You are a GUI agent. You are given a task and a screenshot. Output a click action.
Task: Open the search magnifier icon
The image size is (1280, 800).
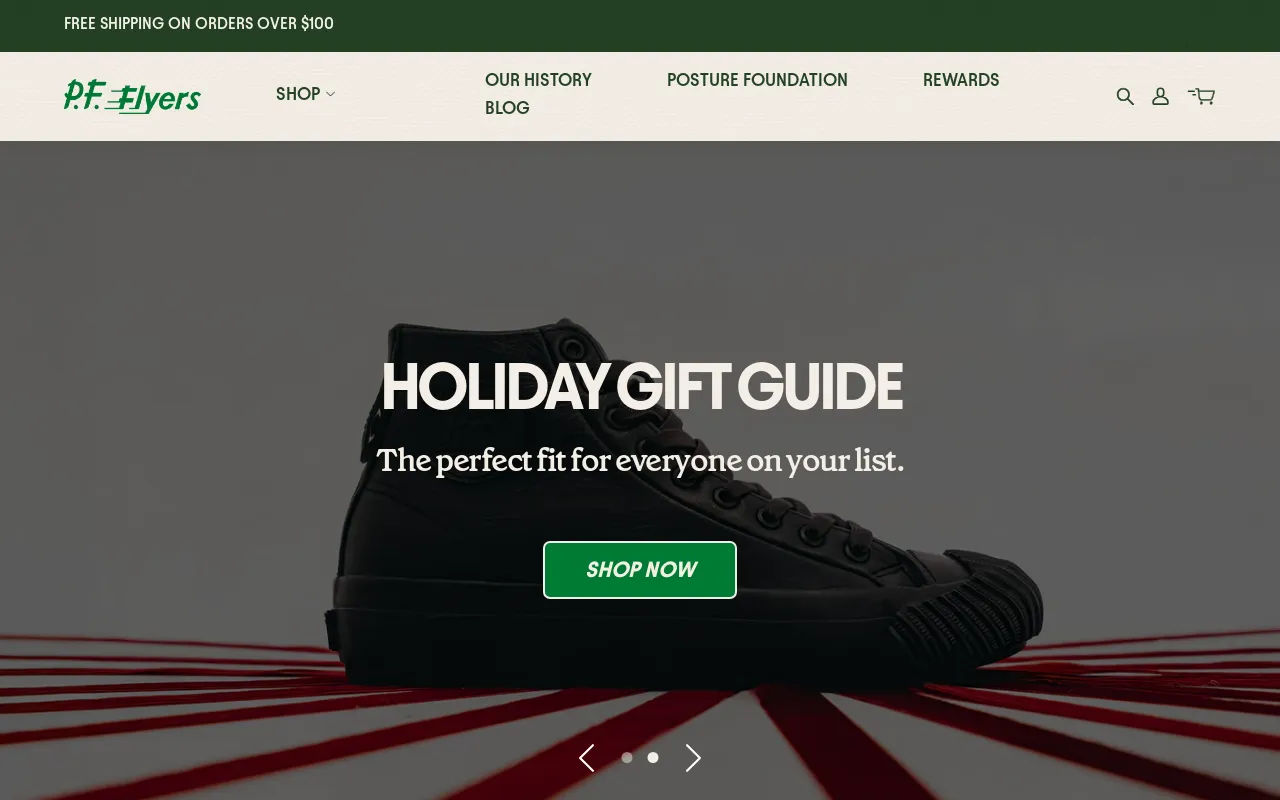tap(1125, 96)
